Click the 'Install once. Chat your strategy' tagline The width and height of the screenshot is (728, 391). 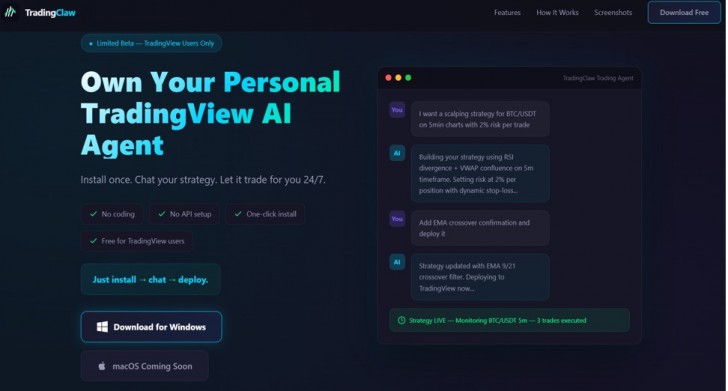tap(203, 180)
